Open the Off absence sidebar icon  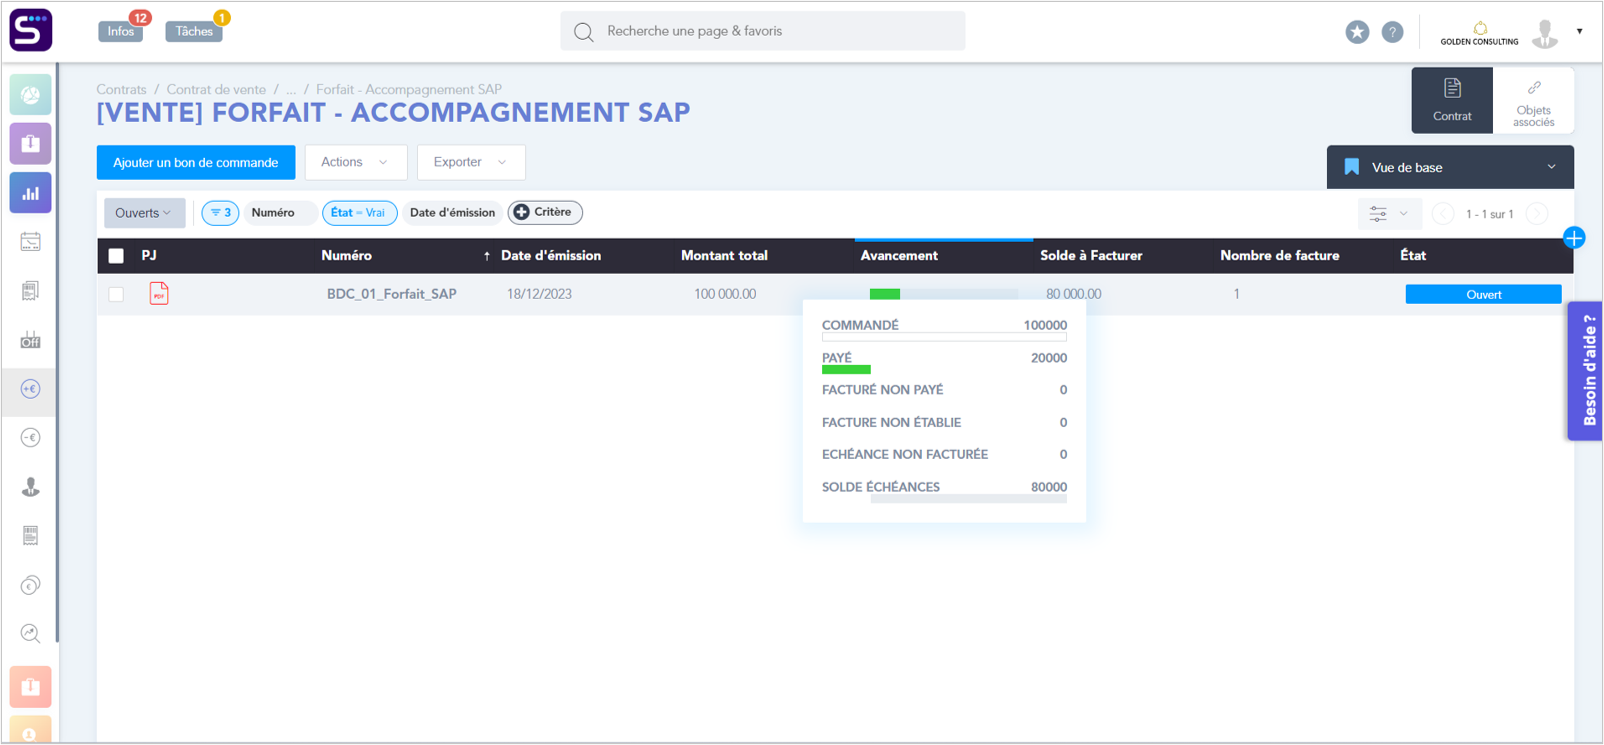(31, 340)
